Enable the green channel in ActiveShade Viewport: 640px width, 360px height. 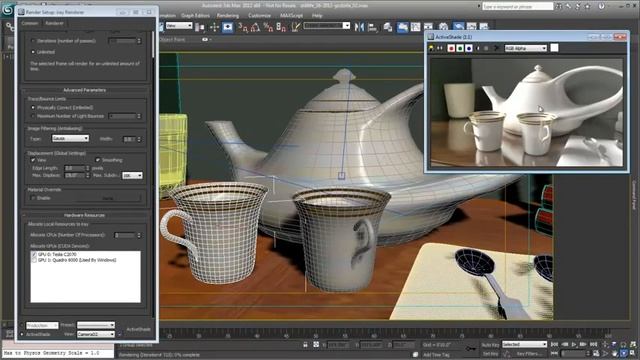pos(460,48)
